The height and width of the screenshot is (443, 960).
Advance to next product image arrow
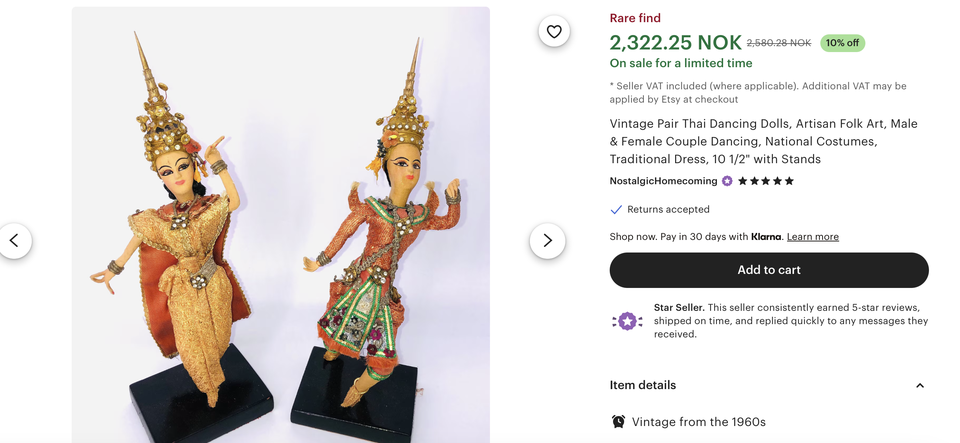(x=547, y=240)
